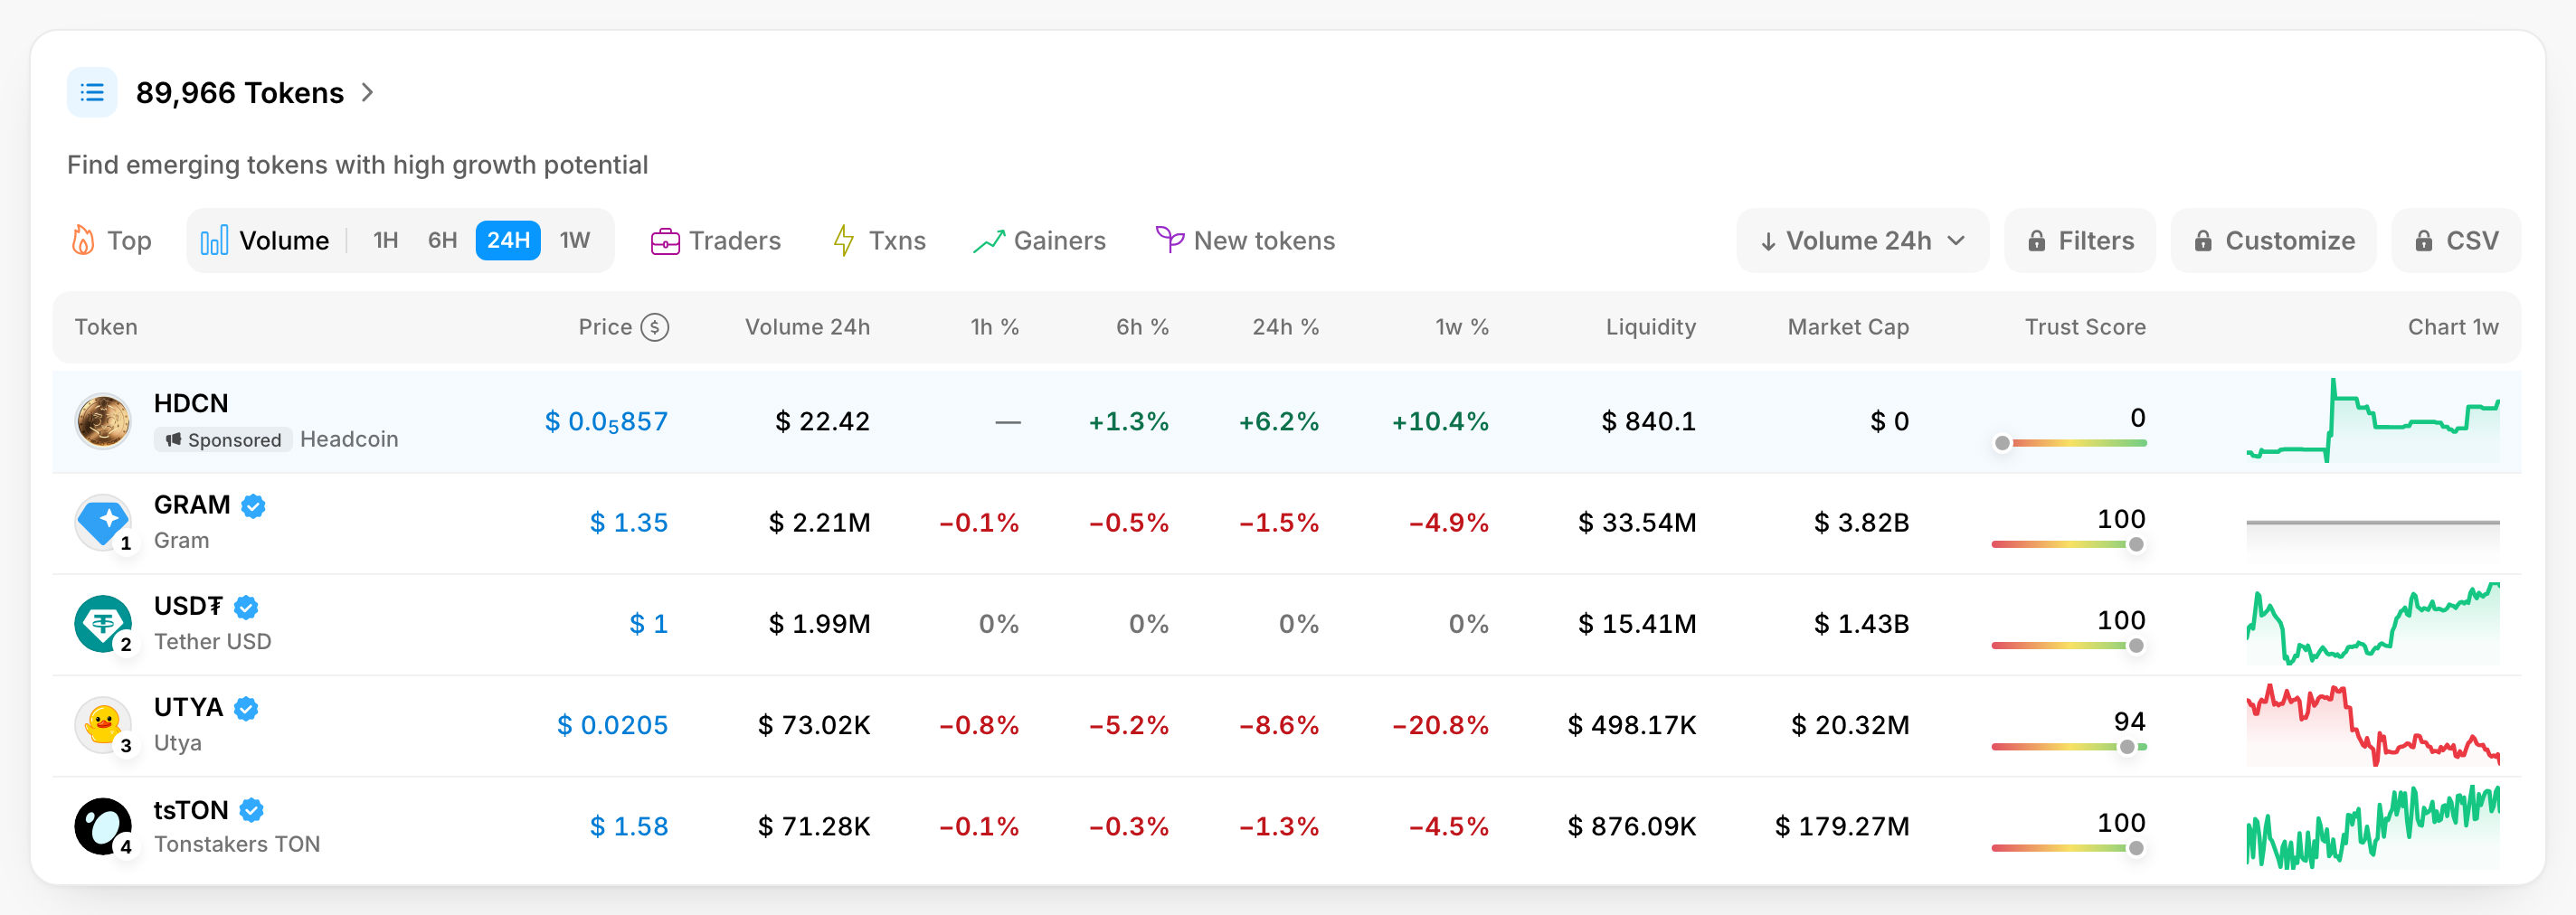Viewport: 2576px width, 915px height.
Task: Select the Volume tab
Action: [x=265, y=241]
